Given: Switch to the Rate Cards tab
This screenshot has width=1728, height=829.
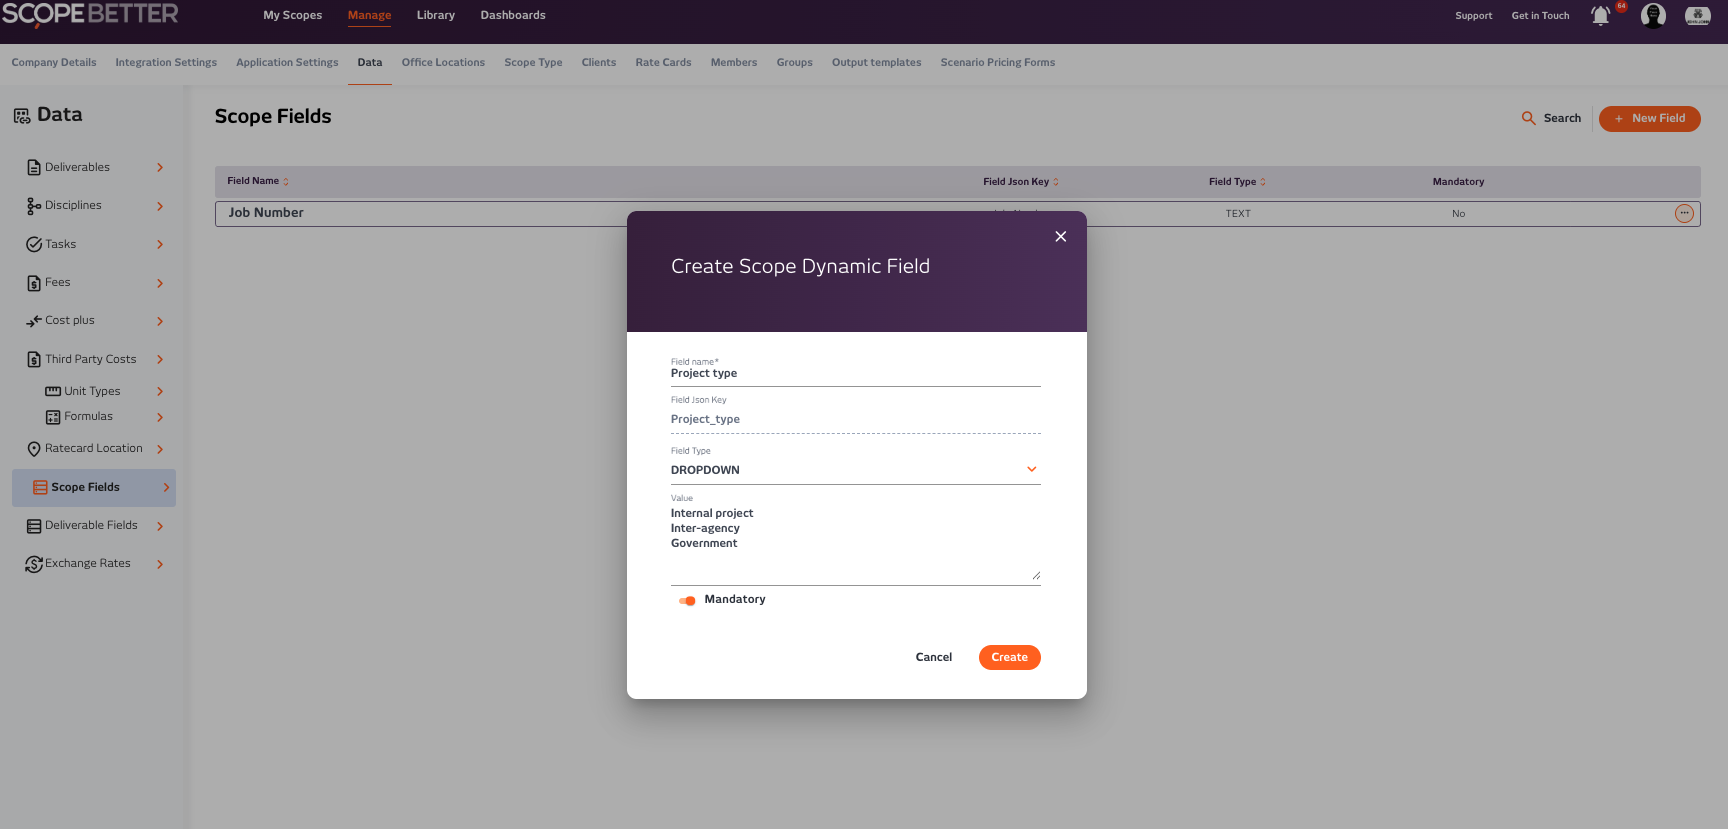Looking at the screenshot, I should click(x=663, y=63).
